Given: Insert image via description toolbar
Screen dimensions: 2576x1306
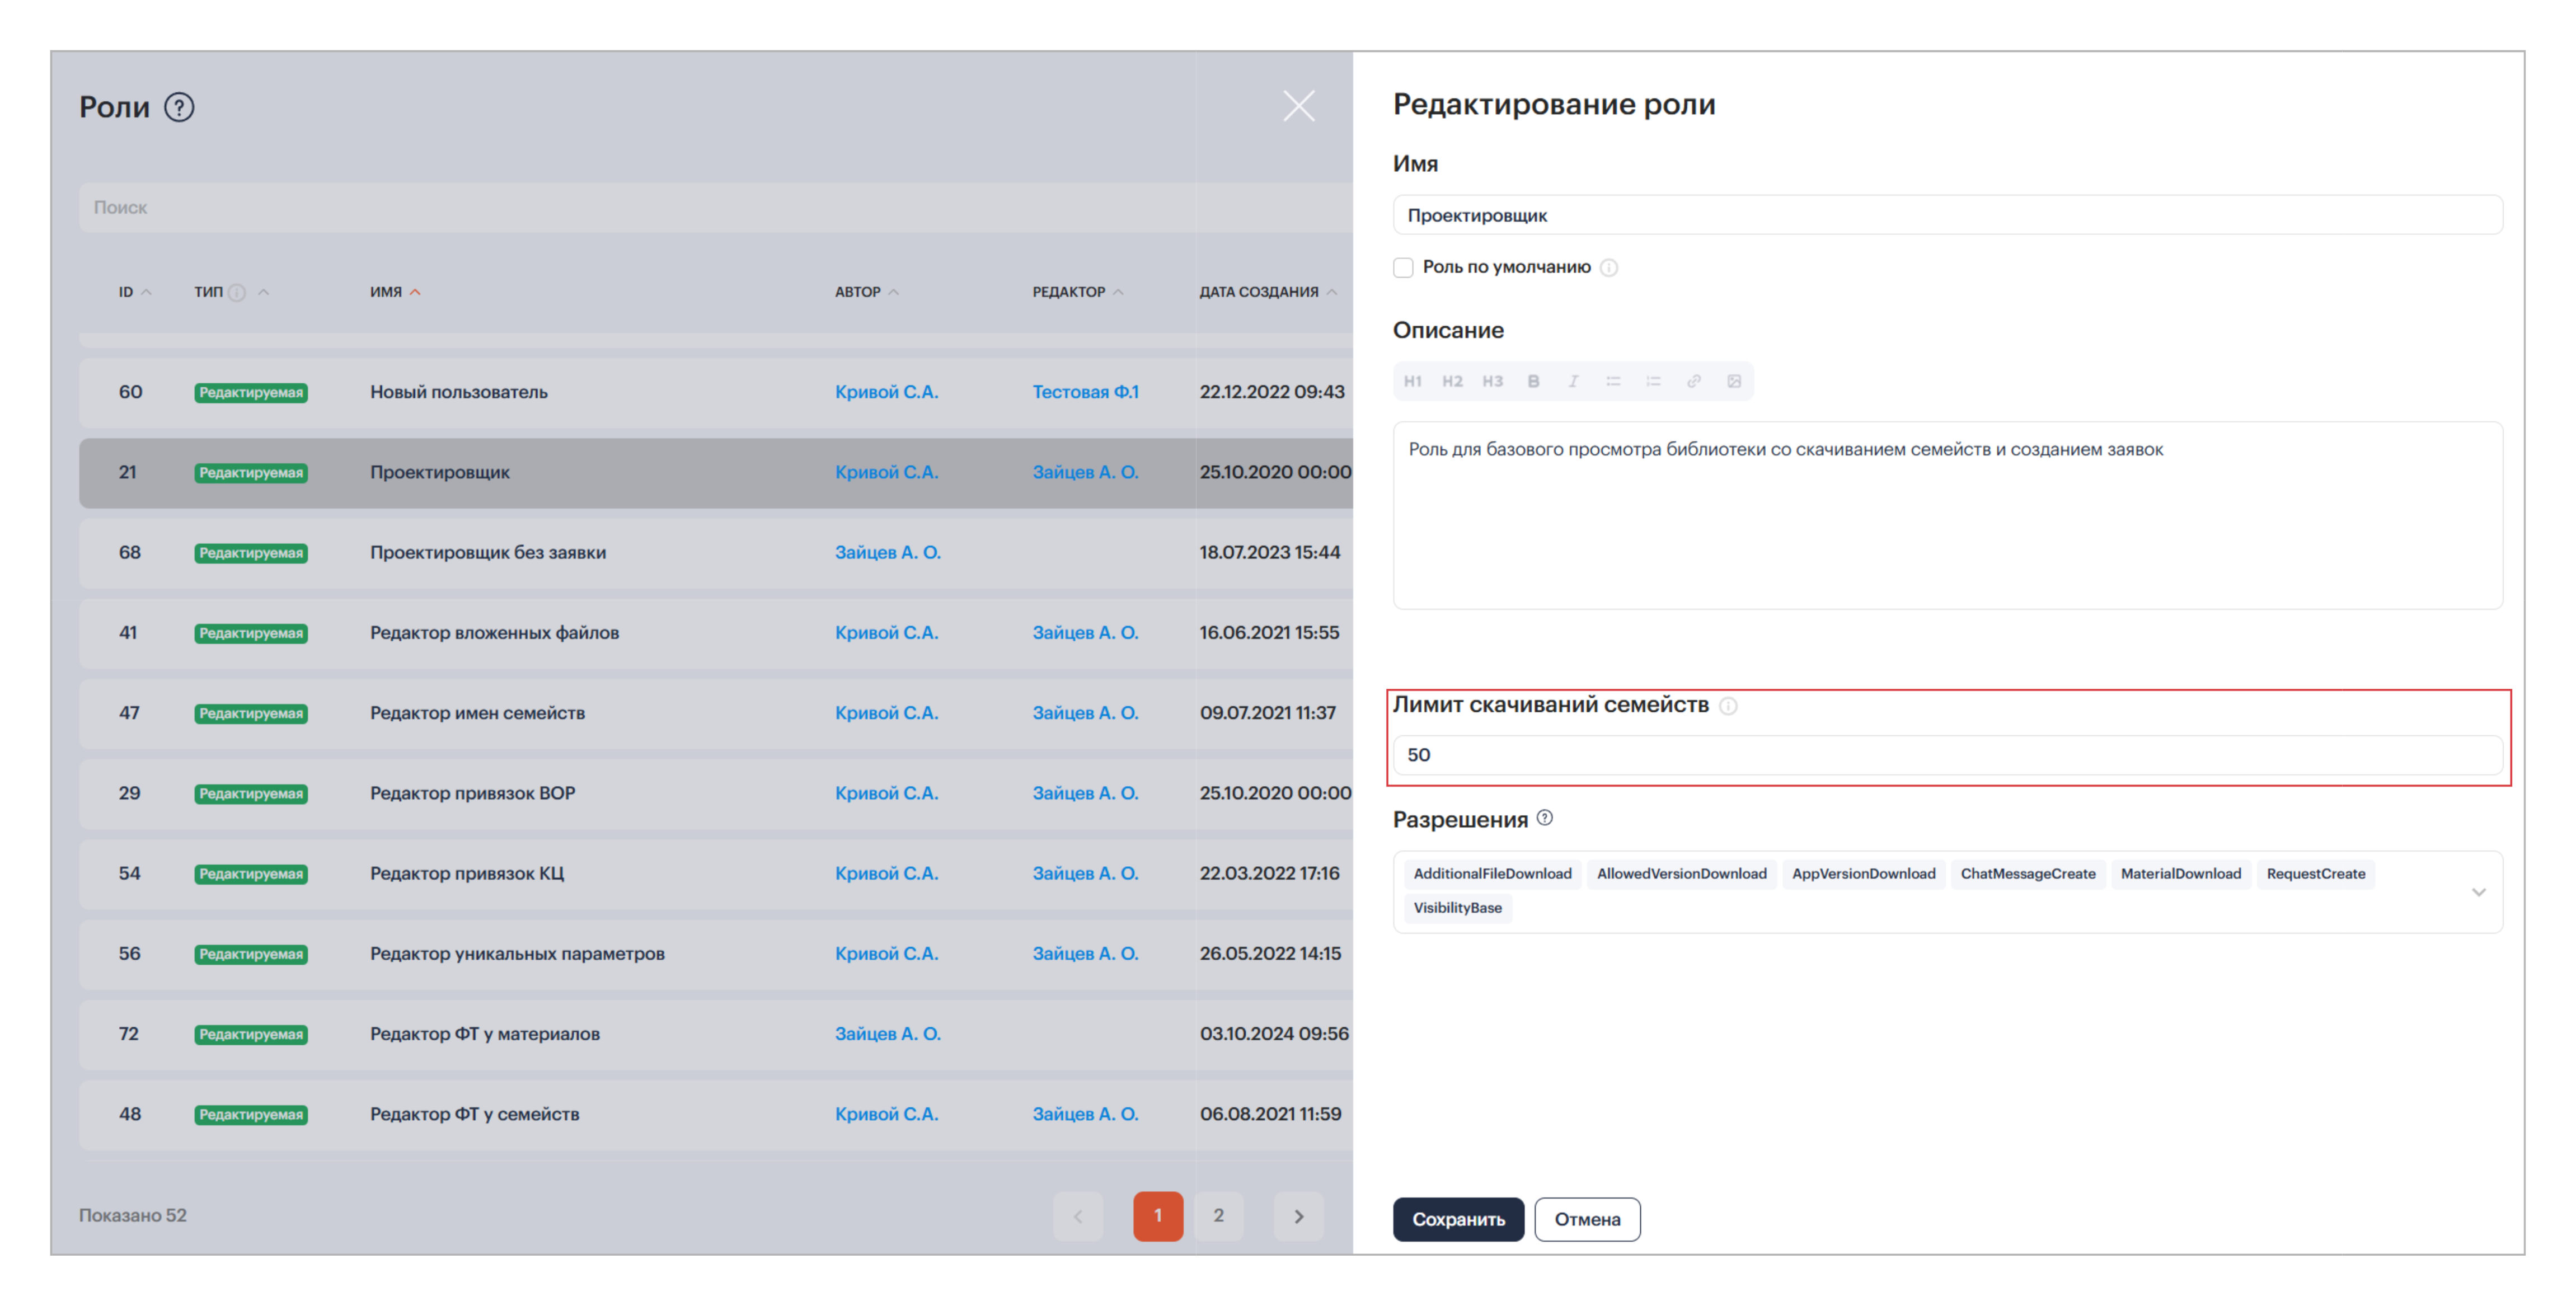Looking at the screenshot, I should (x=1734, y=381).
